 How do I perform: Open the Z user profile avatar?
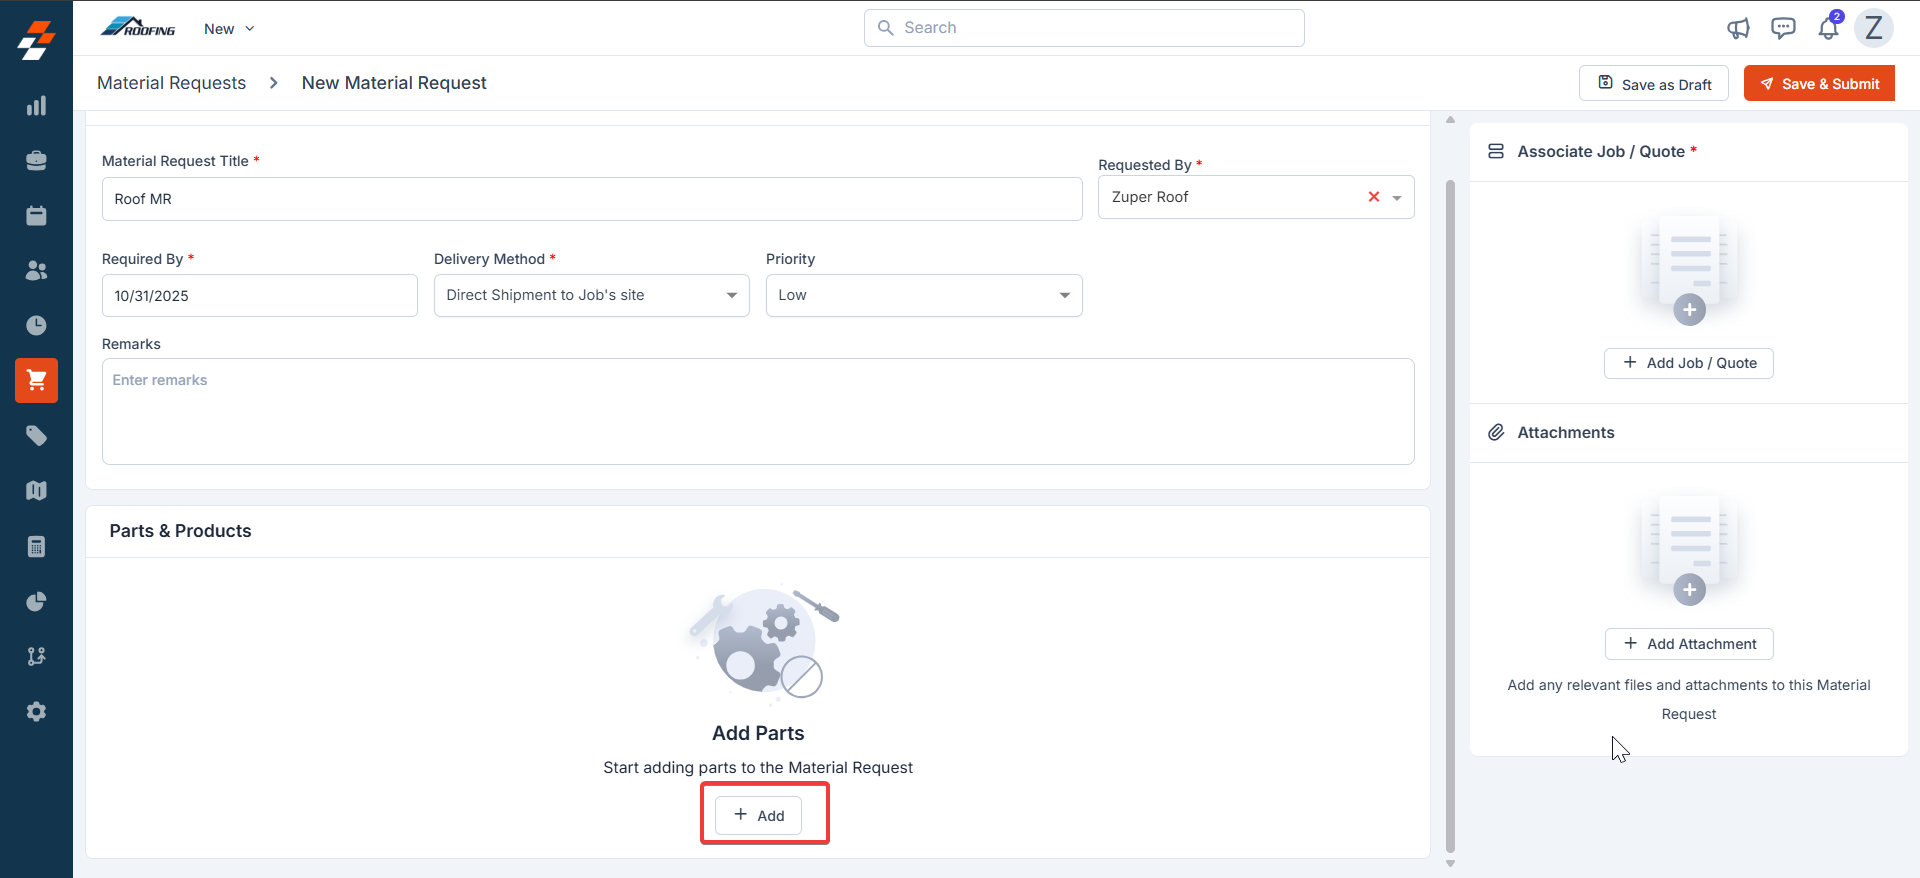coord(1874,28)
